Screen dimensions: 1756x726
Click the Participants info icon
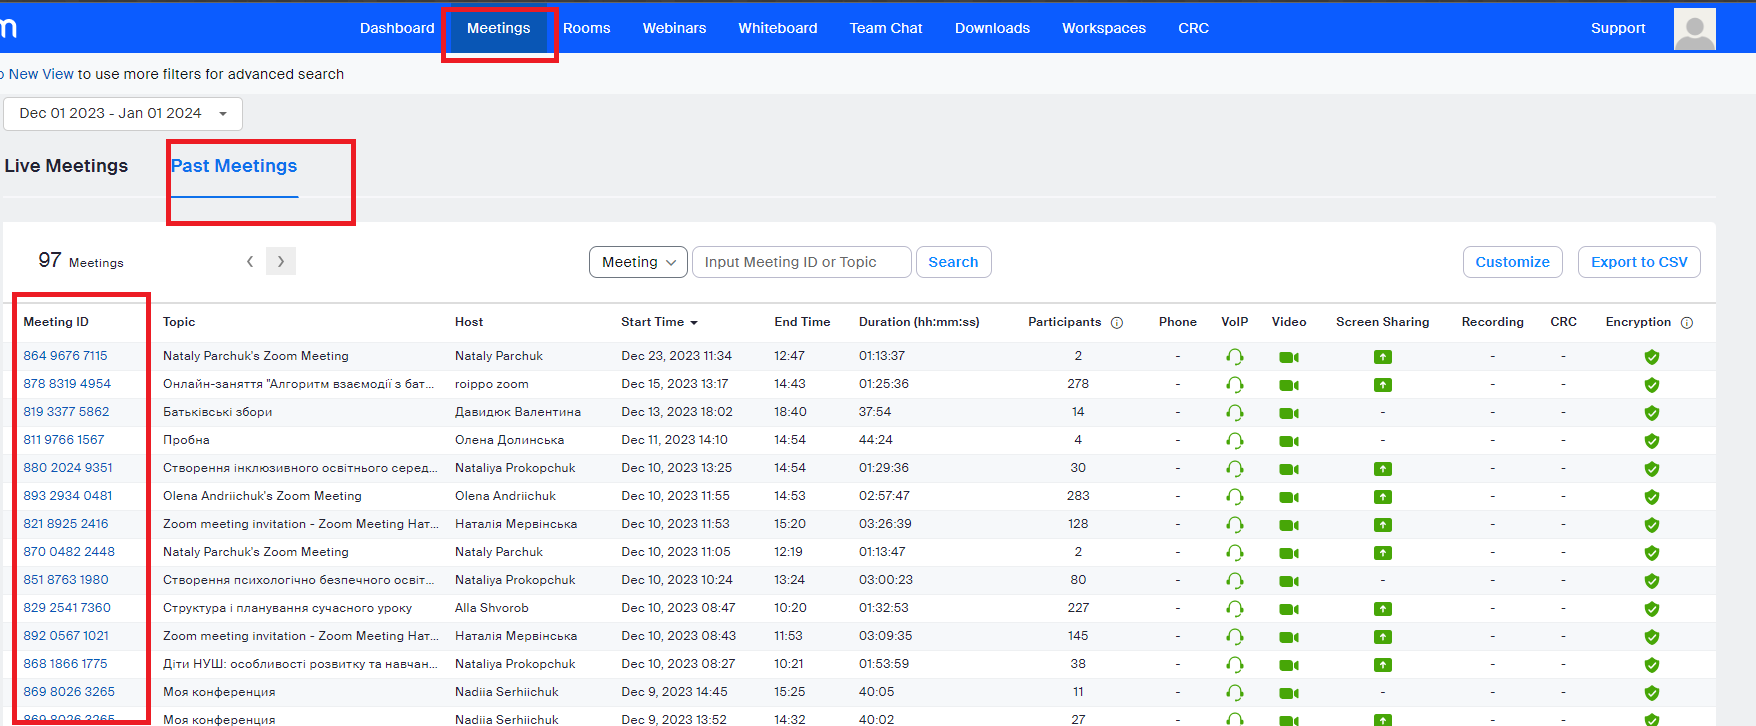coord(1117,323)
